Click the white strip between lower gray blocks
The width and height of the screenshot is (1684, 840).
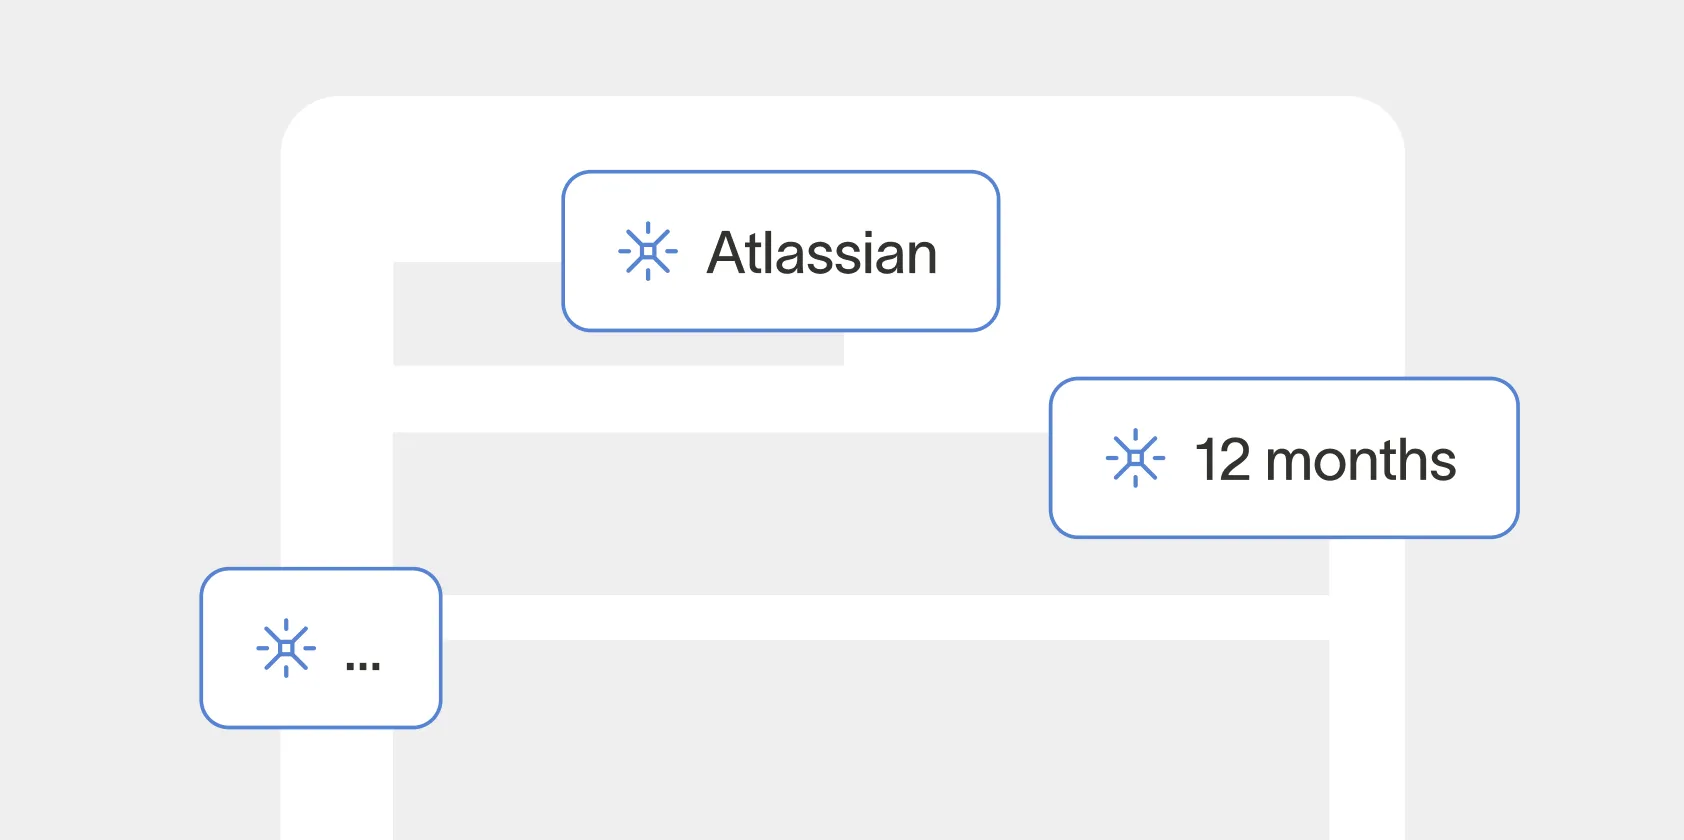(880, 617)
